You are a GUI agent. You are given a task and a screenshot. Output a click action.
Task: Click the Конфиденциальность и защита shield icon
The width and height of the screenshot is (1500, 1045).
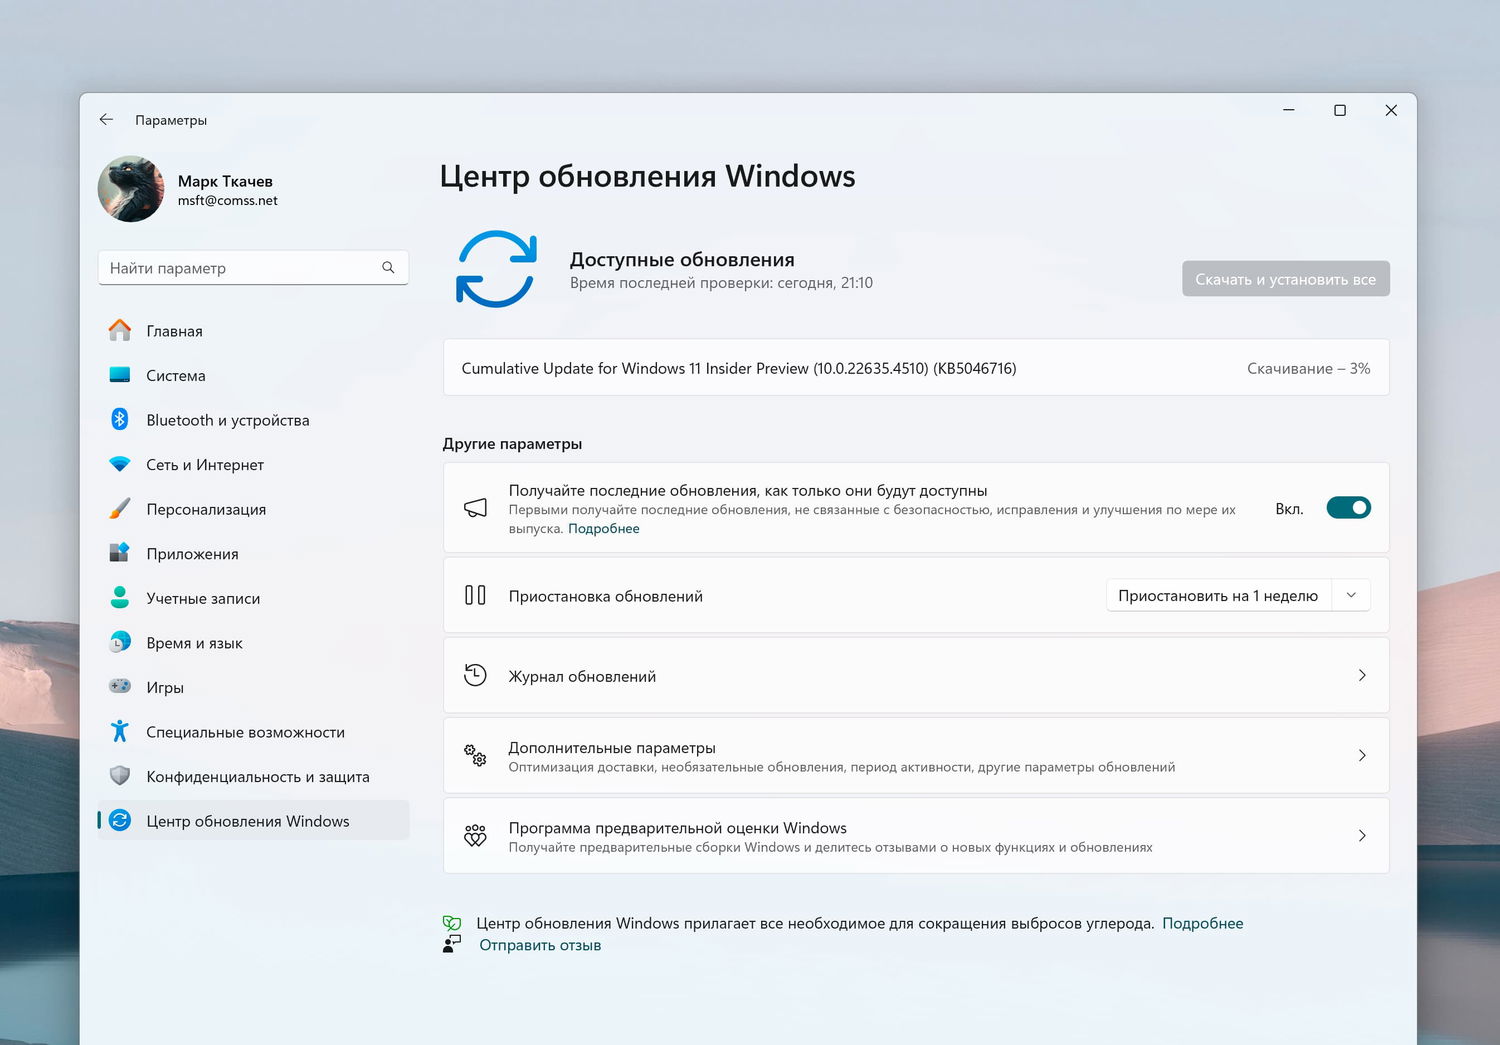tap(120, 776)
